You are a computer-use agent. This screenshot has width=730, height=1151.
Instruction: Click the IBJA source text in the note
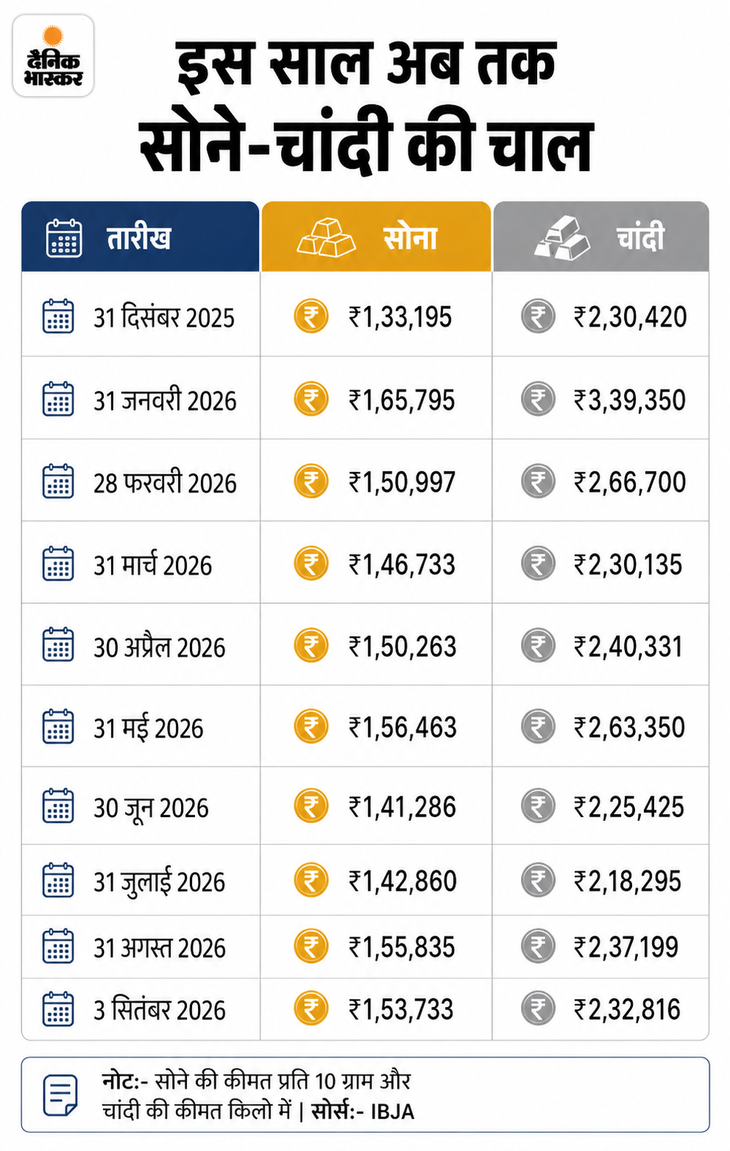pos(392,1111)
